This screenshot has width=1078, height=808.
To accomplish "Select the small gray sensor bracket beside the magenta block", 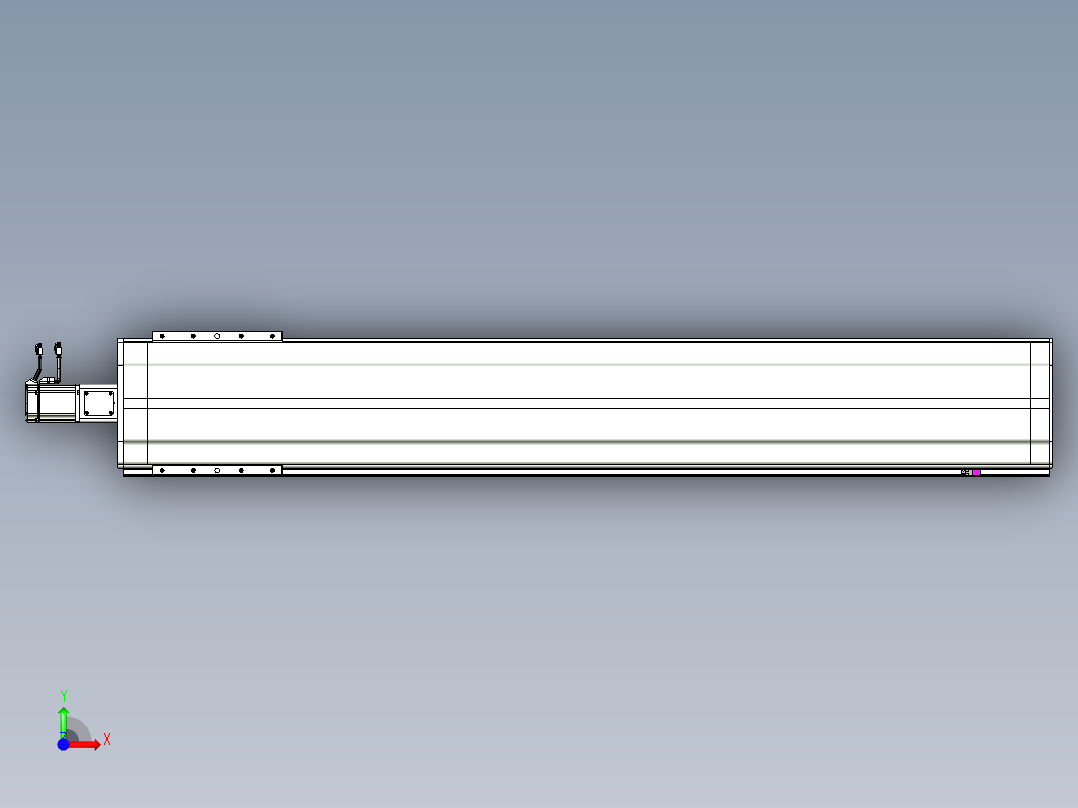I will (965, 472).
